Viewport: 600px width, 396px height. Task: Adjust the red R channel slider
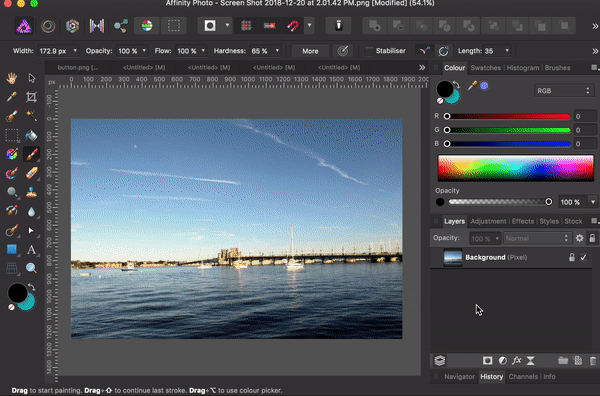pyautogui.click(x=508, y=116)
